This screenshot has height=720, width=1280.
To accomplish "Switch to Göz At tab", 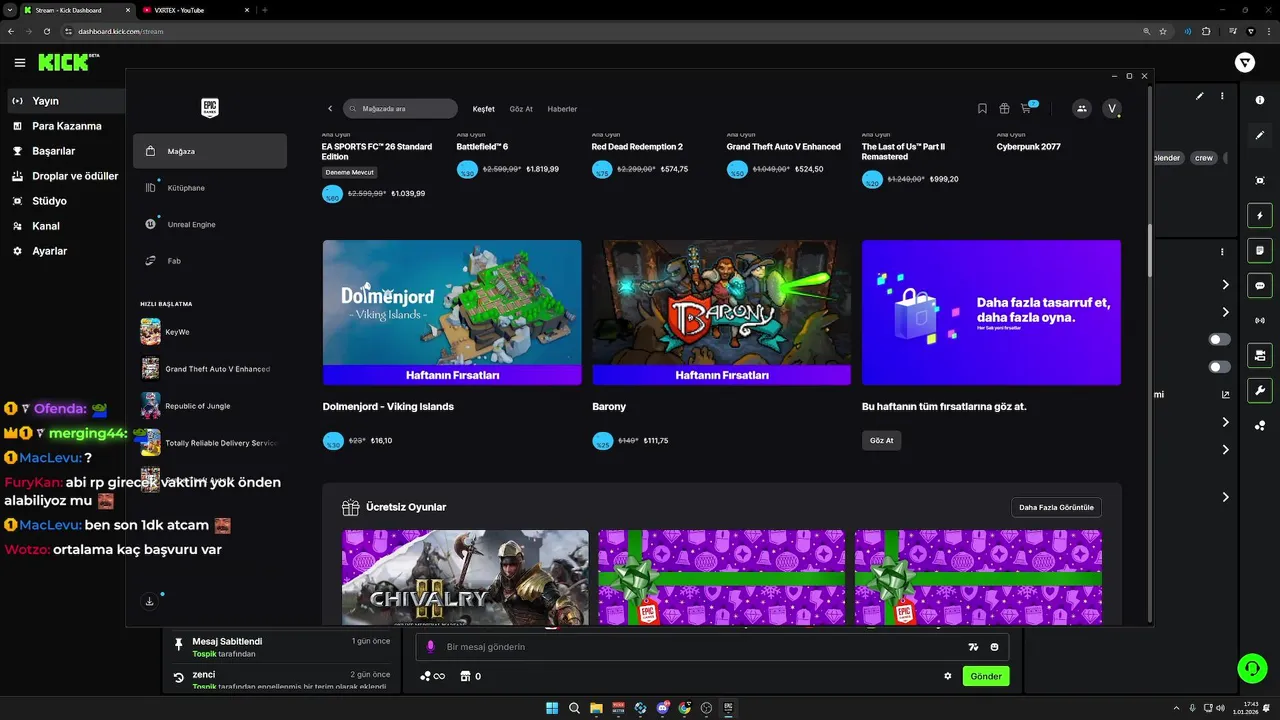I will point(521,109).
